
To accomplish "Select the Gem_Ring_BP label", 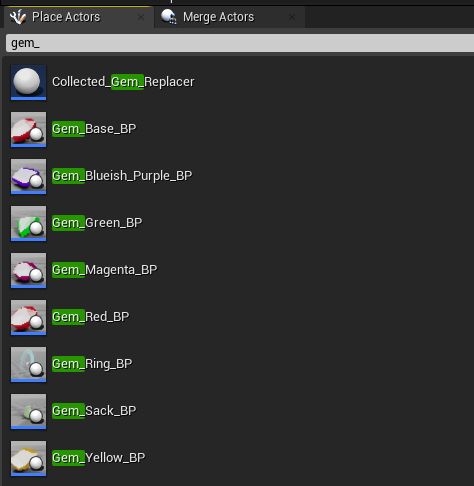I will pos(92,364).
